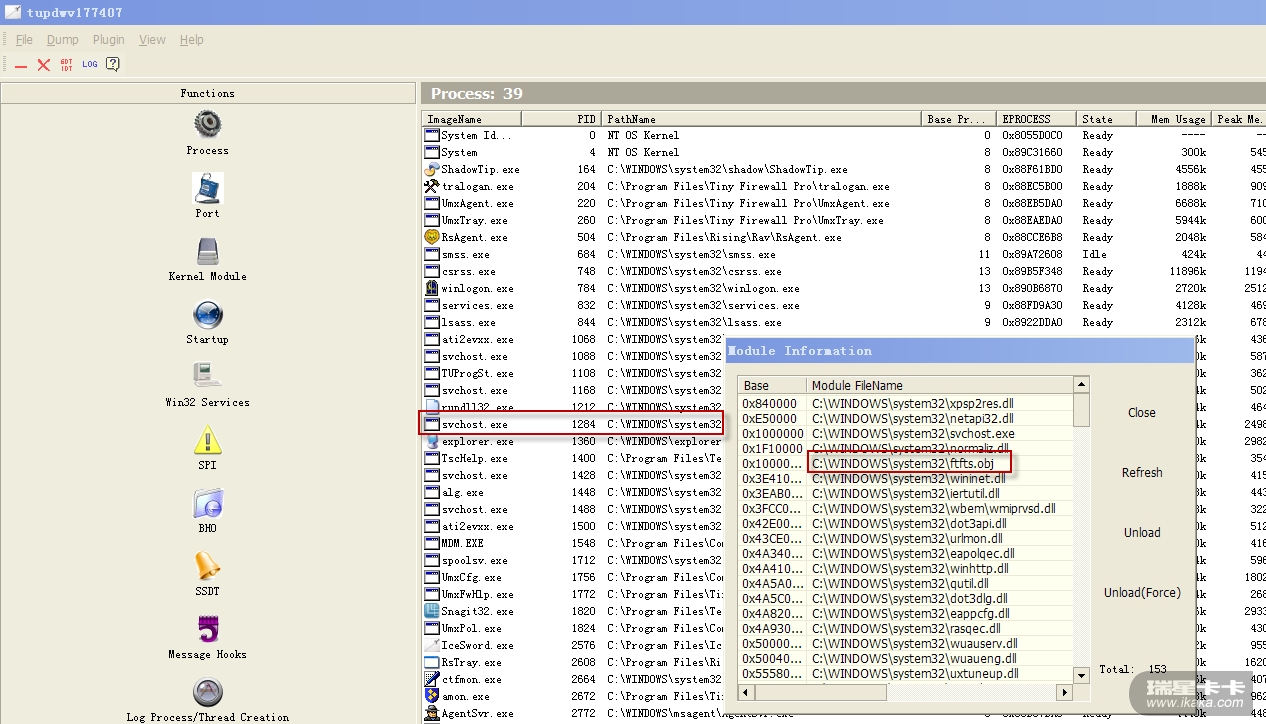Open the Port function in sidebar

[207, 188]
